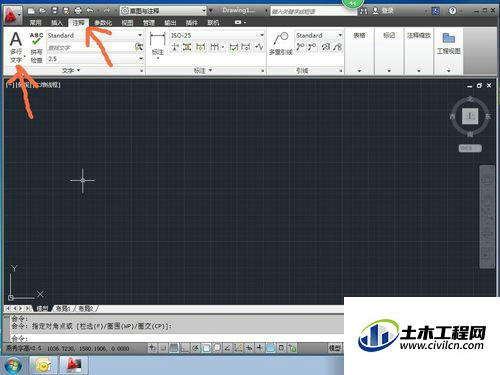Screen dimensions: 500x375
Task: Click the ViewCube top face
Action: (470, 116)
